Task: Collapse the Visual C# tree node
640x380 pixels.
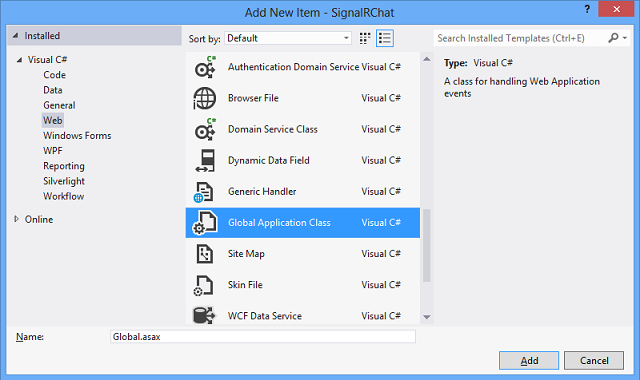Action: pos(19,60)
